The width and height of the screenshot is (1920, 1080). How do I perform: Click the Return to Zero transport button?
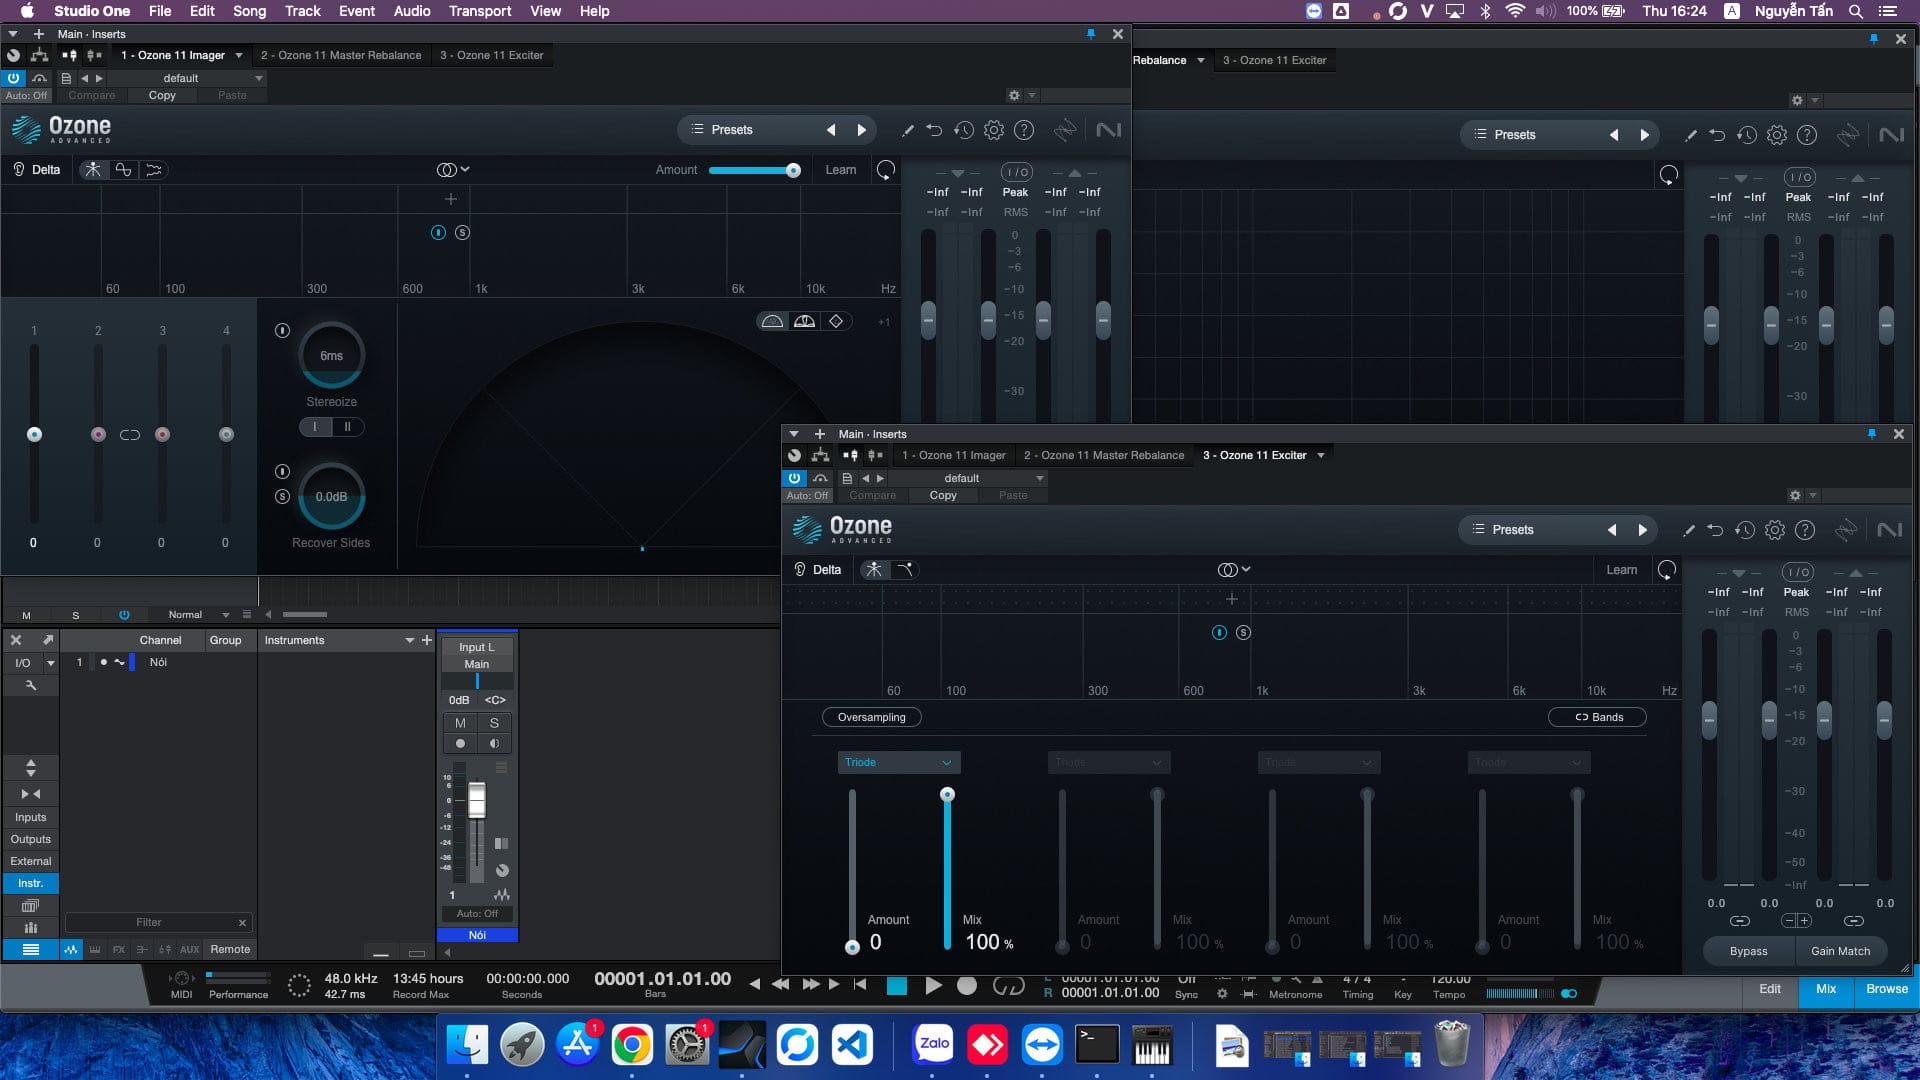tap(860, 985)
